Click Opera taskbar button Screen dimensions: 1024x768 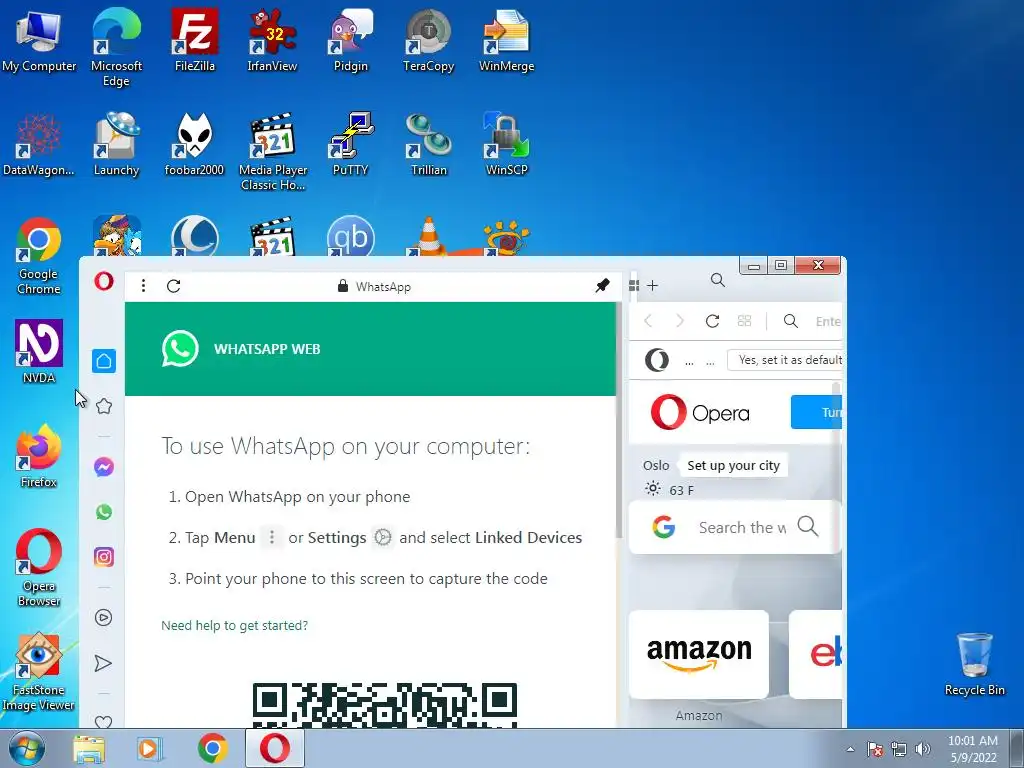[x=274, y=748]
